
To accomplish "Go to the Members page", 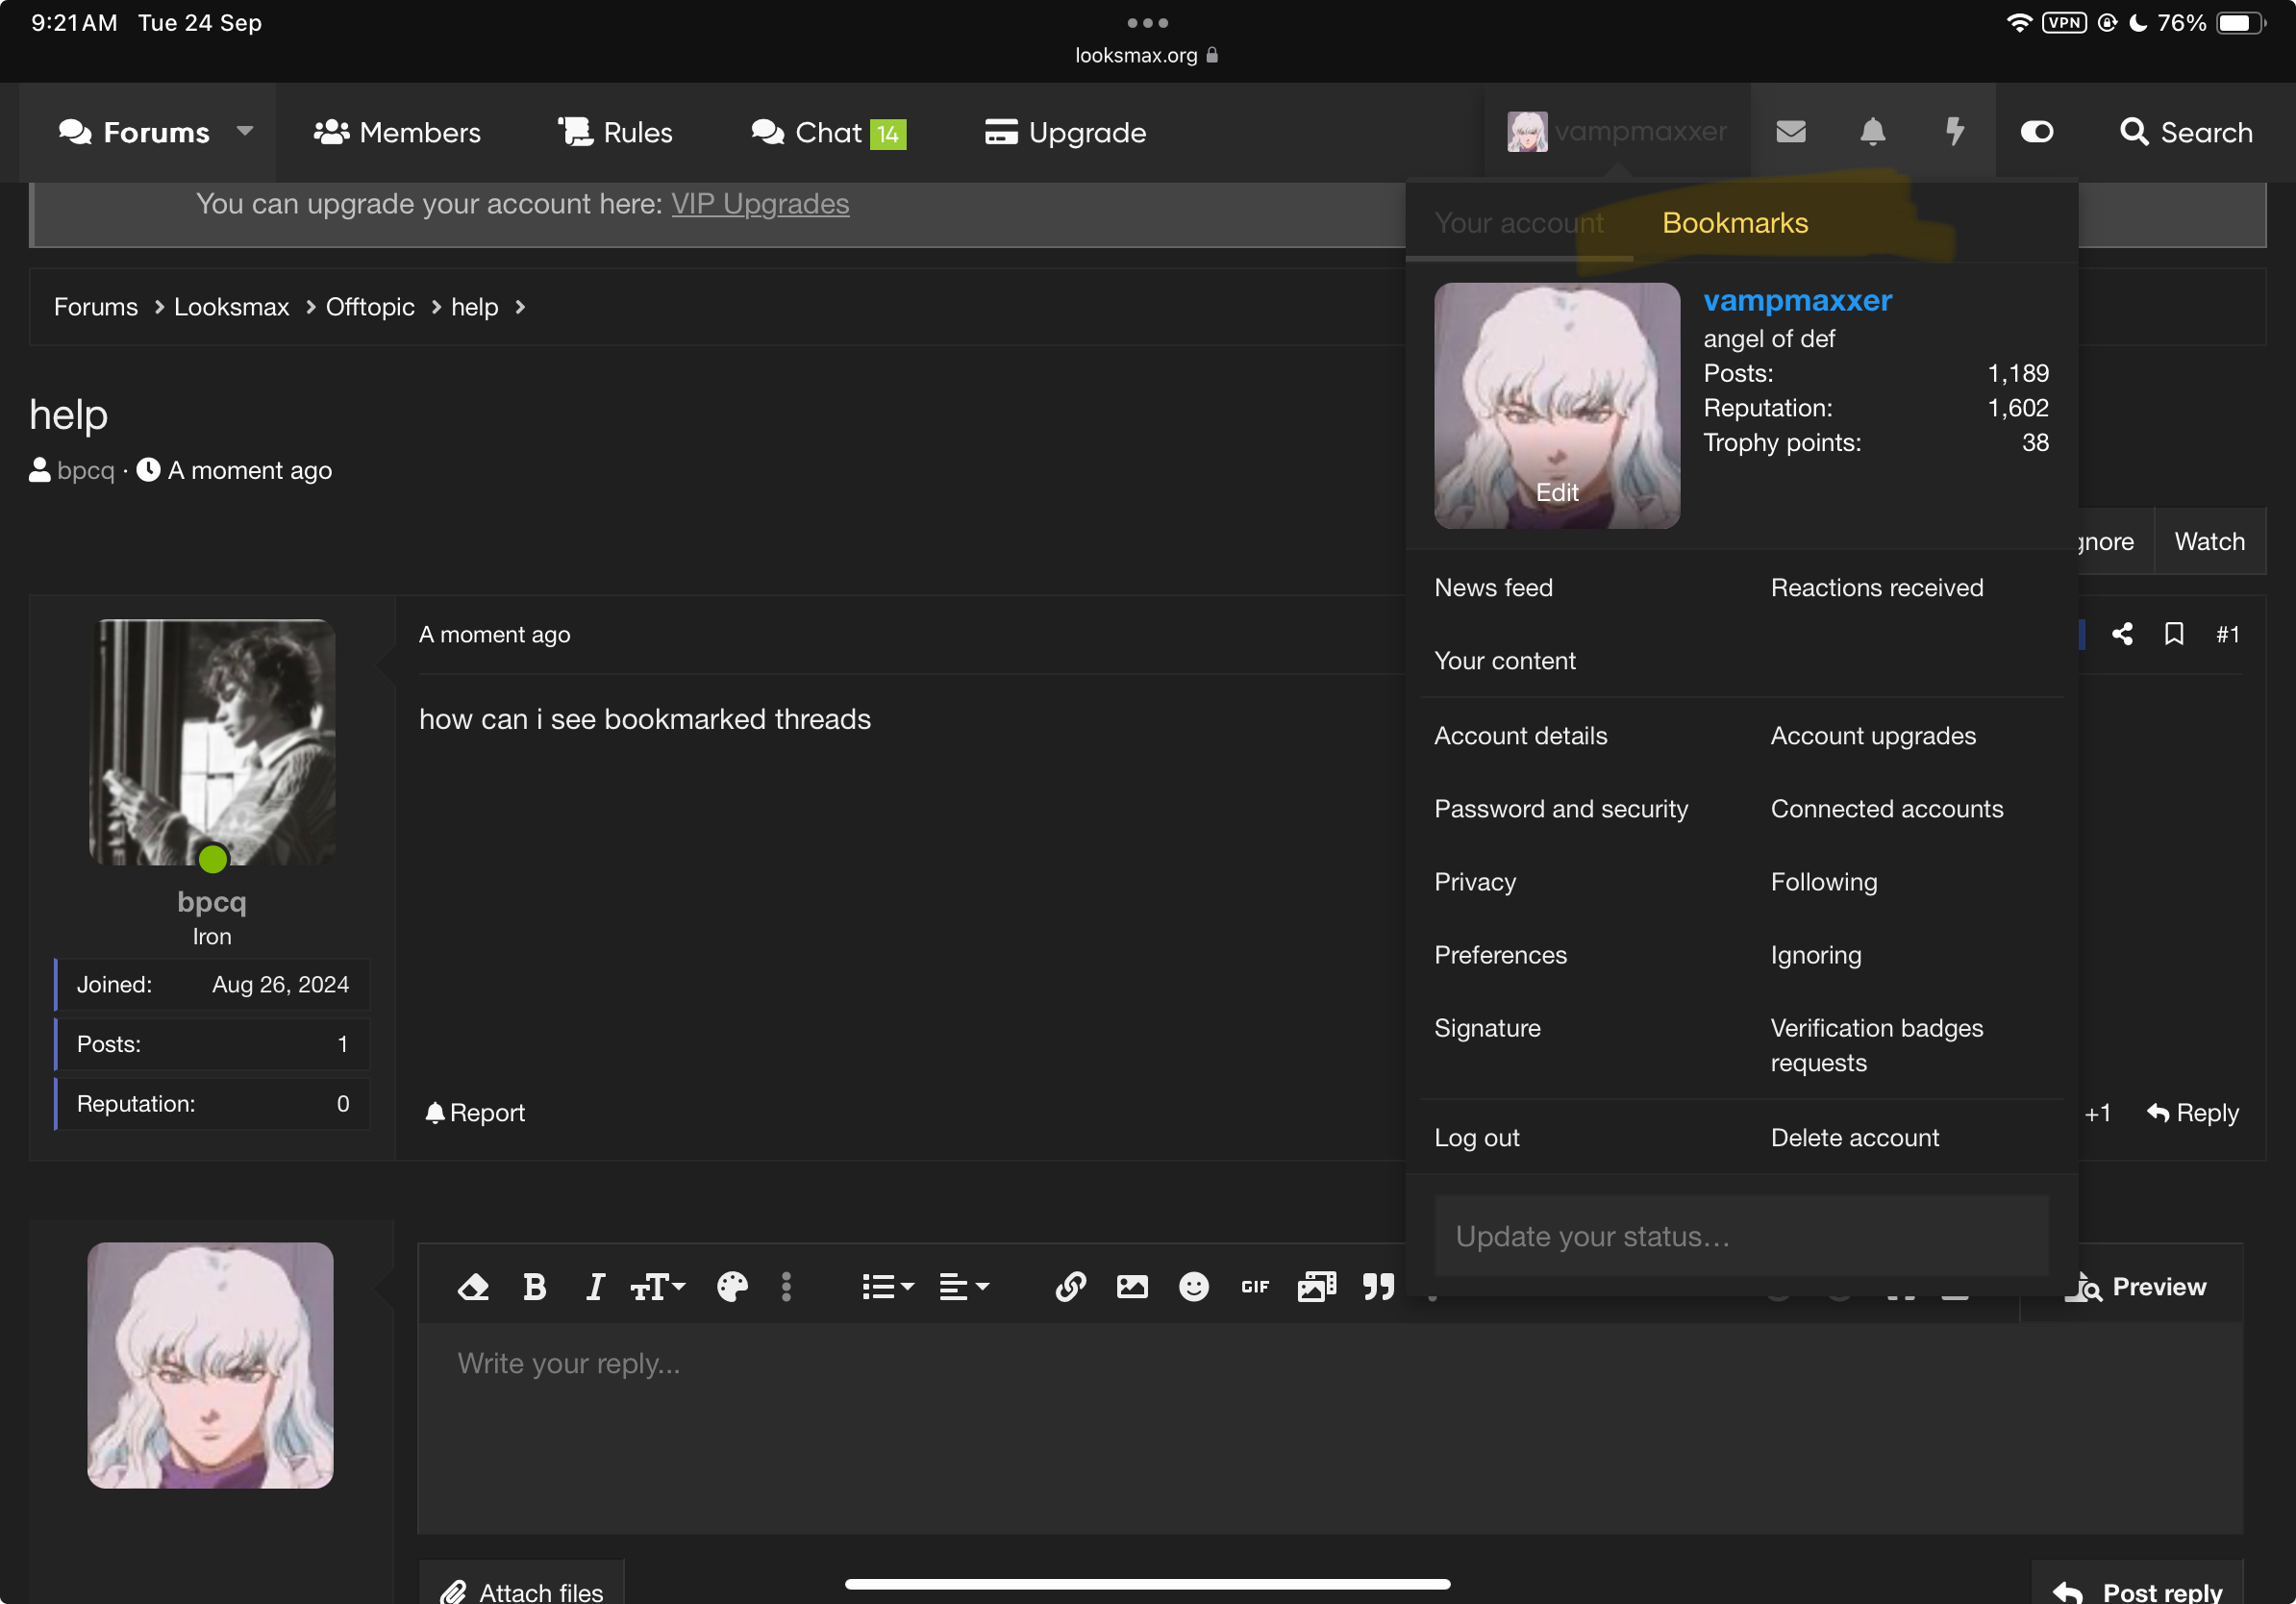I will point(397,132).
